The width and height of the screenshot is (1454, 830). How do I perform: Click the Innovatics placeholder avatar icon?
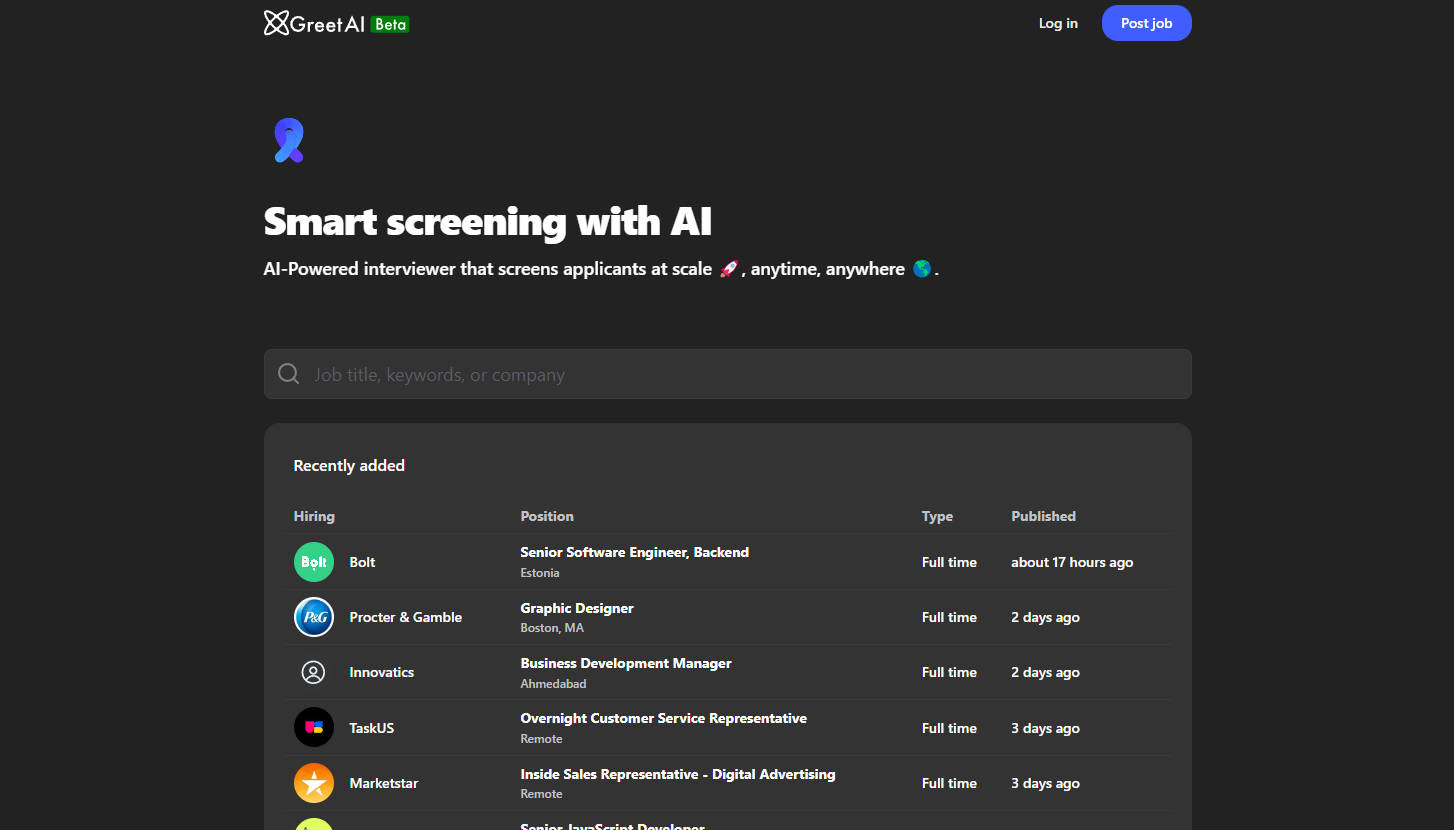[314, 673]
